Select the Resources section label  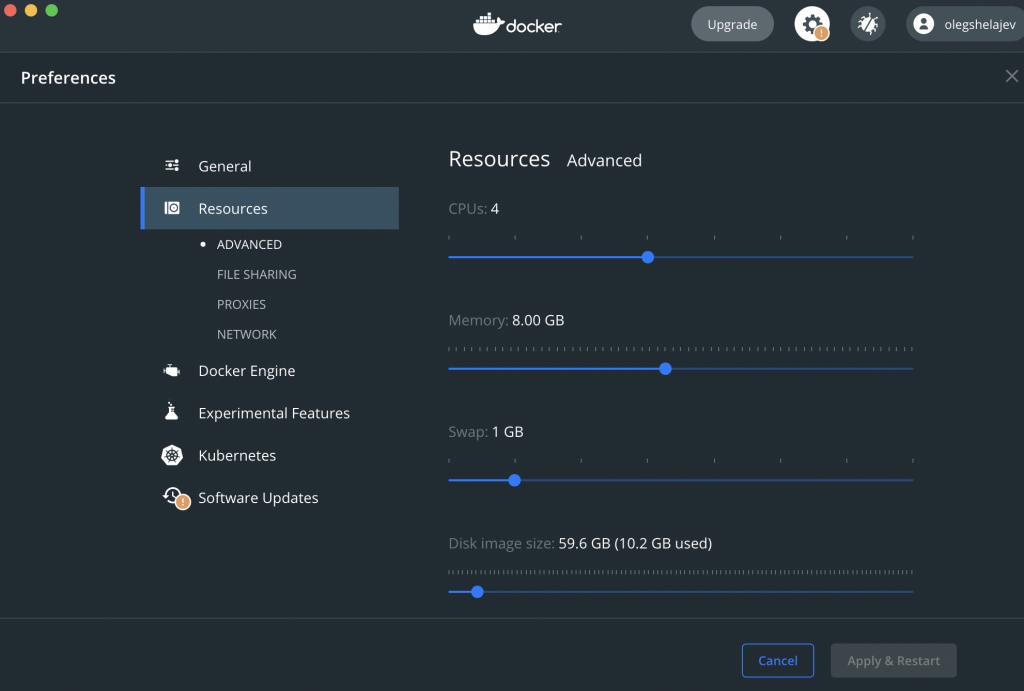tap(233, 208)
